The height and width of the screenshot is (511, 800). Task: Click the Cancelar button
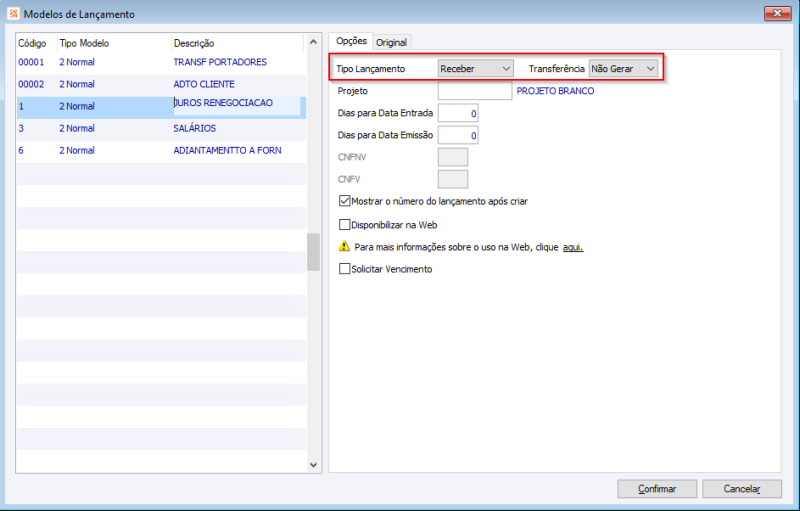(742, 489)
